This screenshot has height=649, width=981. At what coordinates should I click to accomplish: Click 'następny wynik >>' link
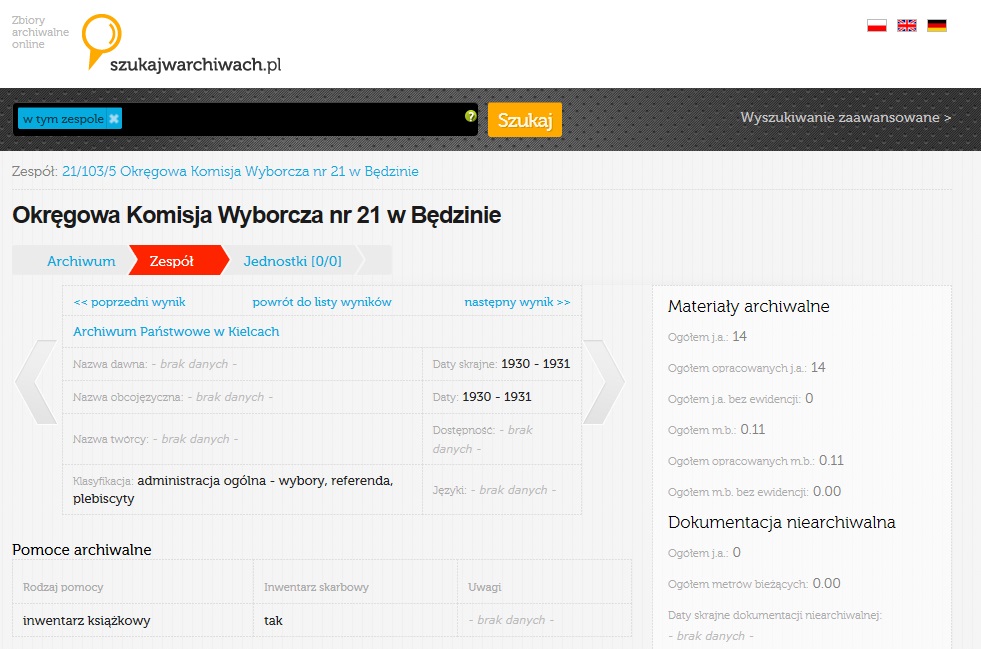pos(517,302)
